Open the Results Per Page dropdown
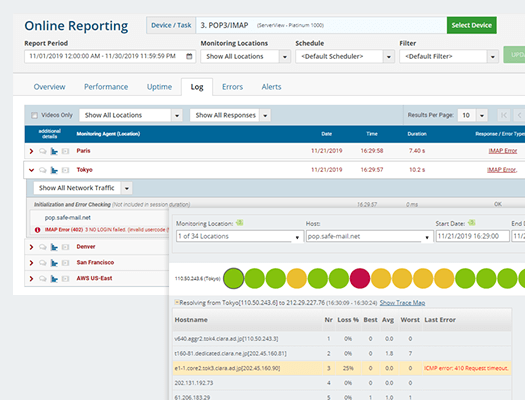The image size is (525, 400). coord(472,115)
